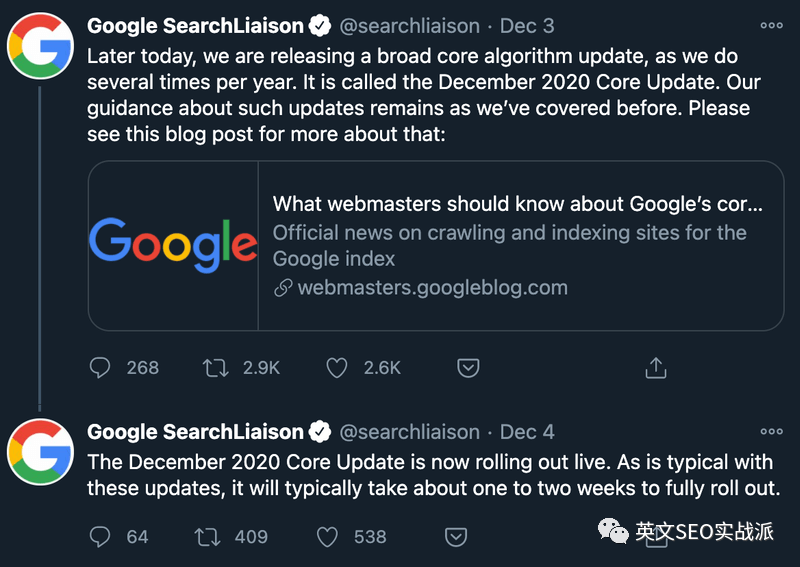Open second tweet's Google SearchLiaison avatar
Viewport: 800px width, 567px height.
40,452
